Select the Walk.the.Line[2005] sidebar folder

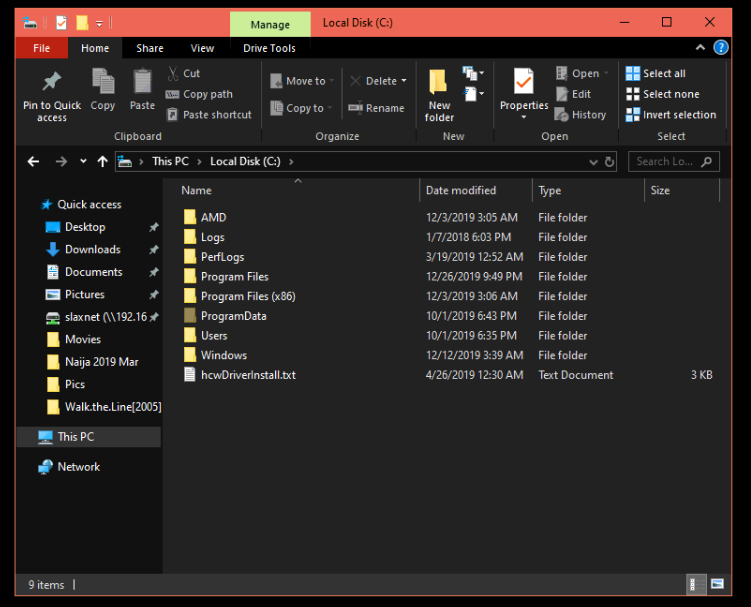click(x=104, y=407)
